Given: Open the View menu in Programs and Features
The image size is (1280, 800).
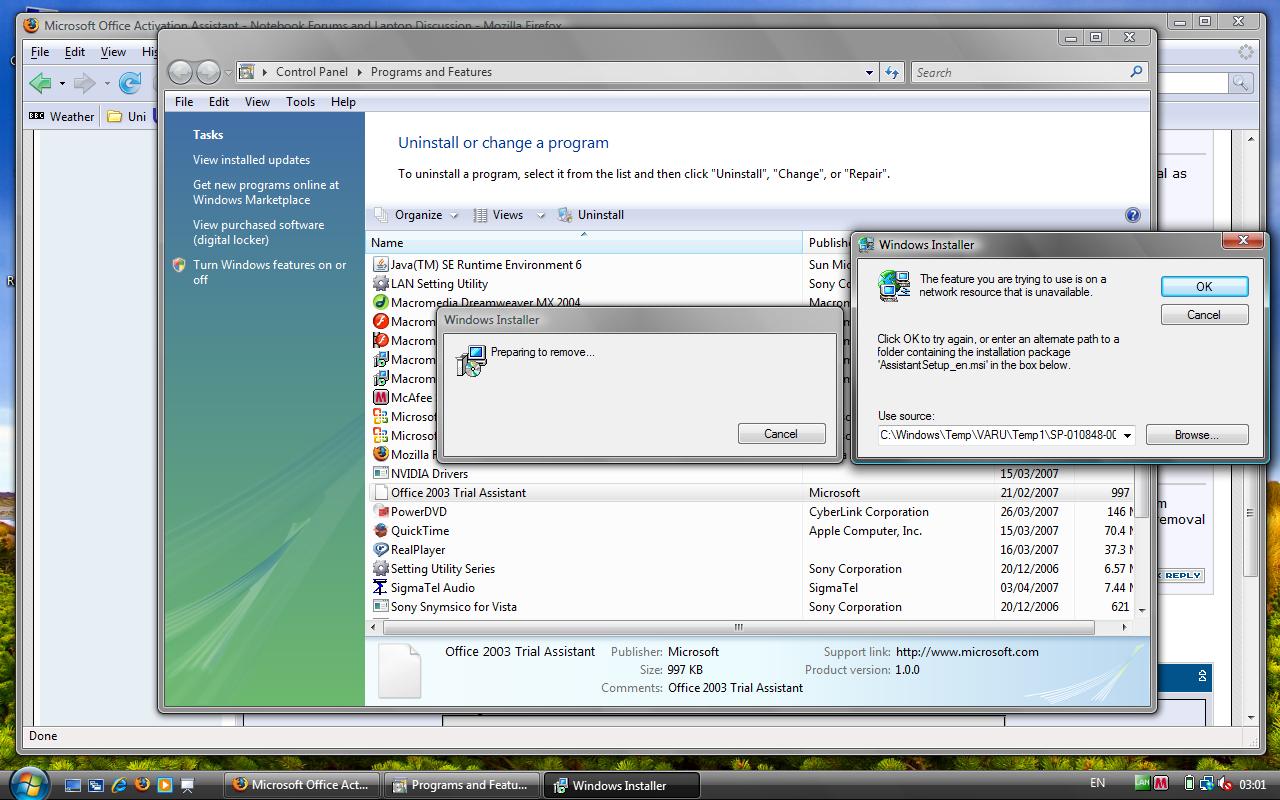Looking at the screenshot, I should (x=257, y=102).
